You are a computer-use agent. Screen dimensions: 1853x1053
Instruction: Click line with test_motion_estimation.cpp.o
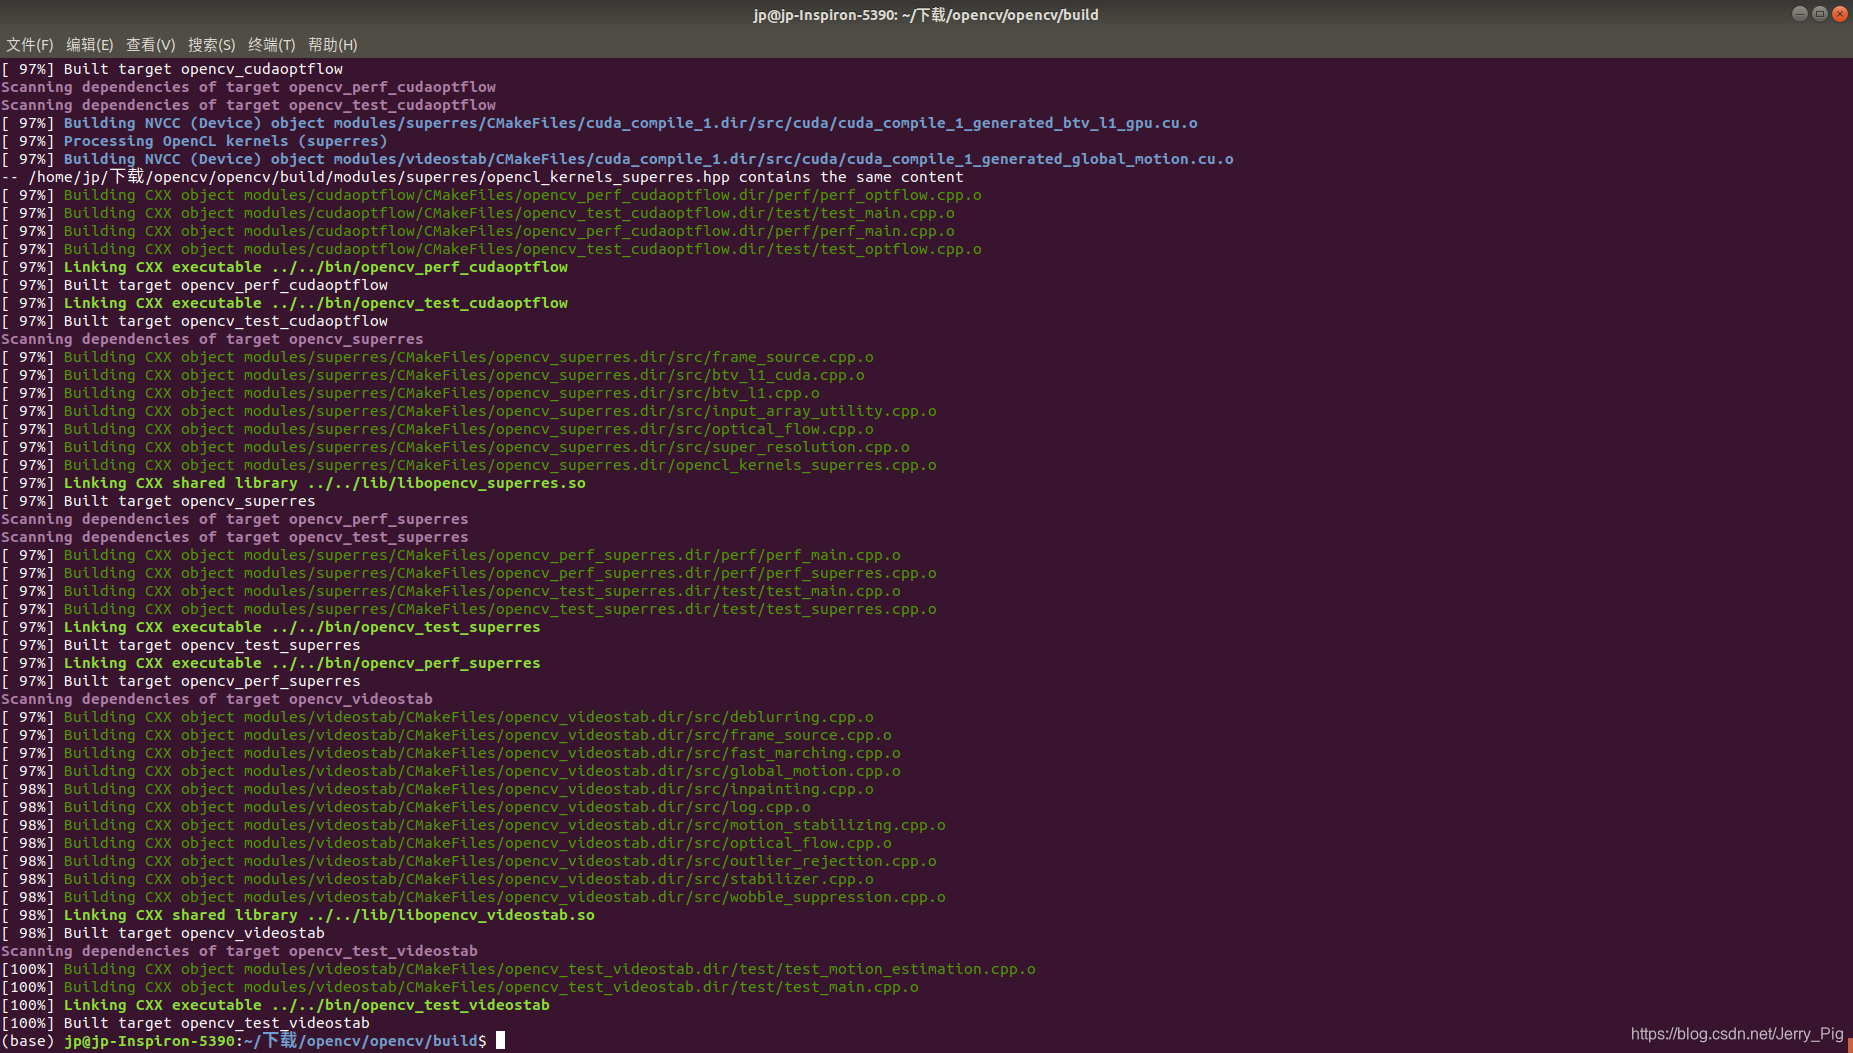tap(518, 969)
